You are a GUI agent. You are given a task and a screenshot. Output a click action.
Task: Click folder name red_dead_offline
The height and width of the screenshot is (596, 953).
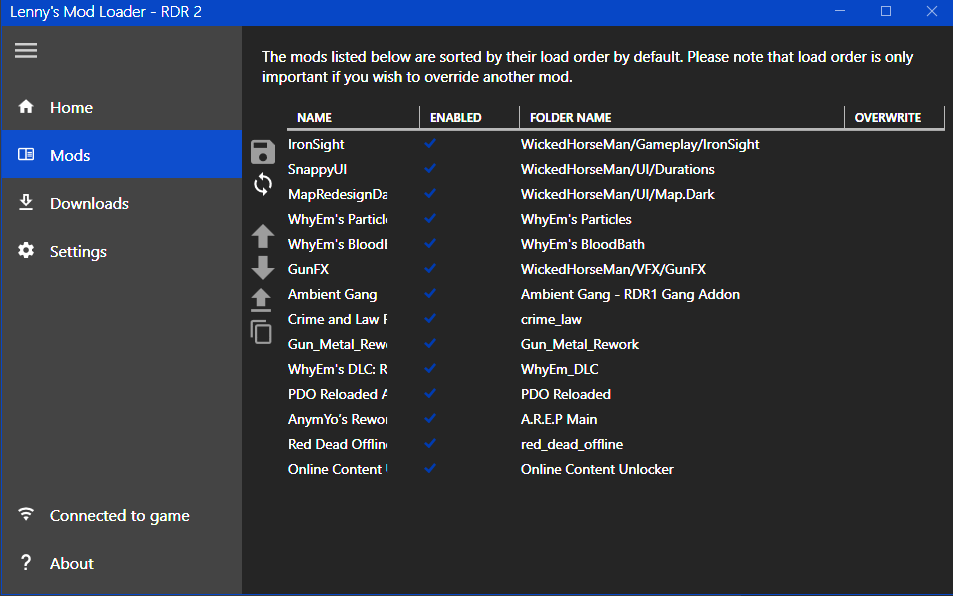572,444
